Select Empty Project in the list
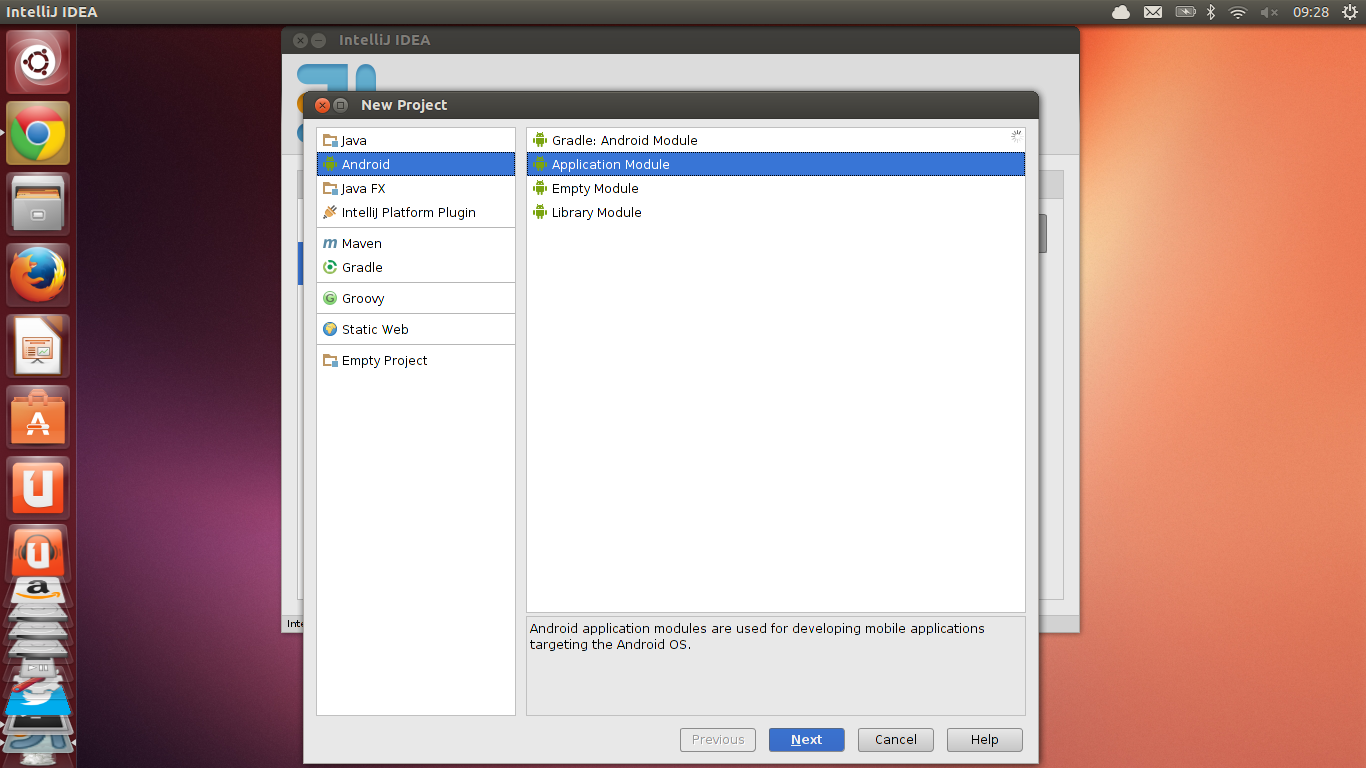Image resolution: width=1366 pixels, height=768 pixels. [416, 360]
